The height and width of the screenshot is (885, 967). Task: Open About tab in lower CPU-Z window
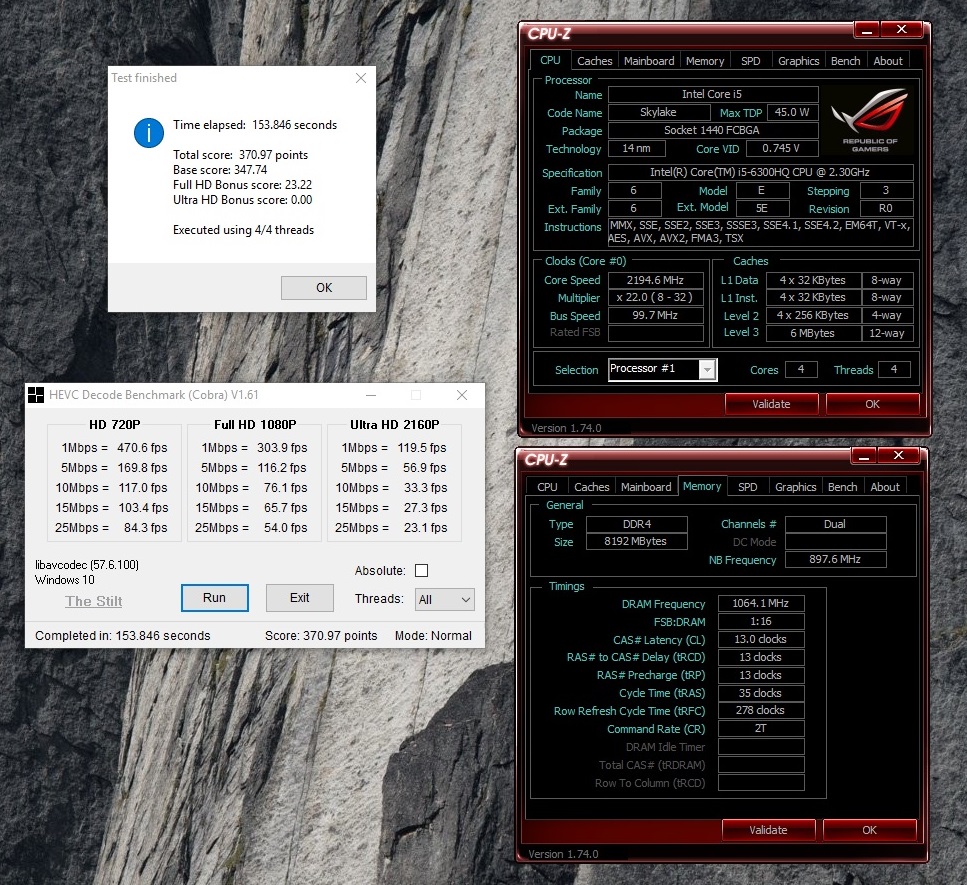885,487
